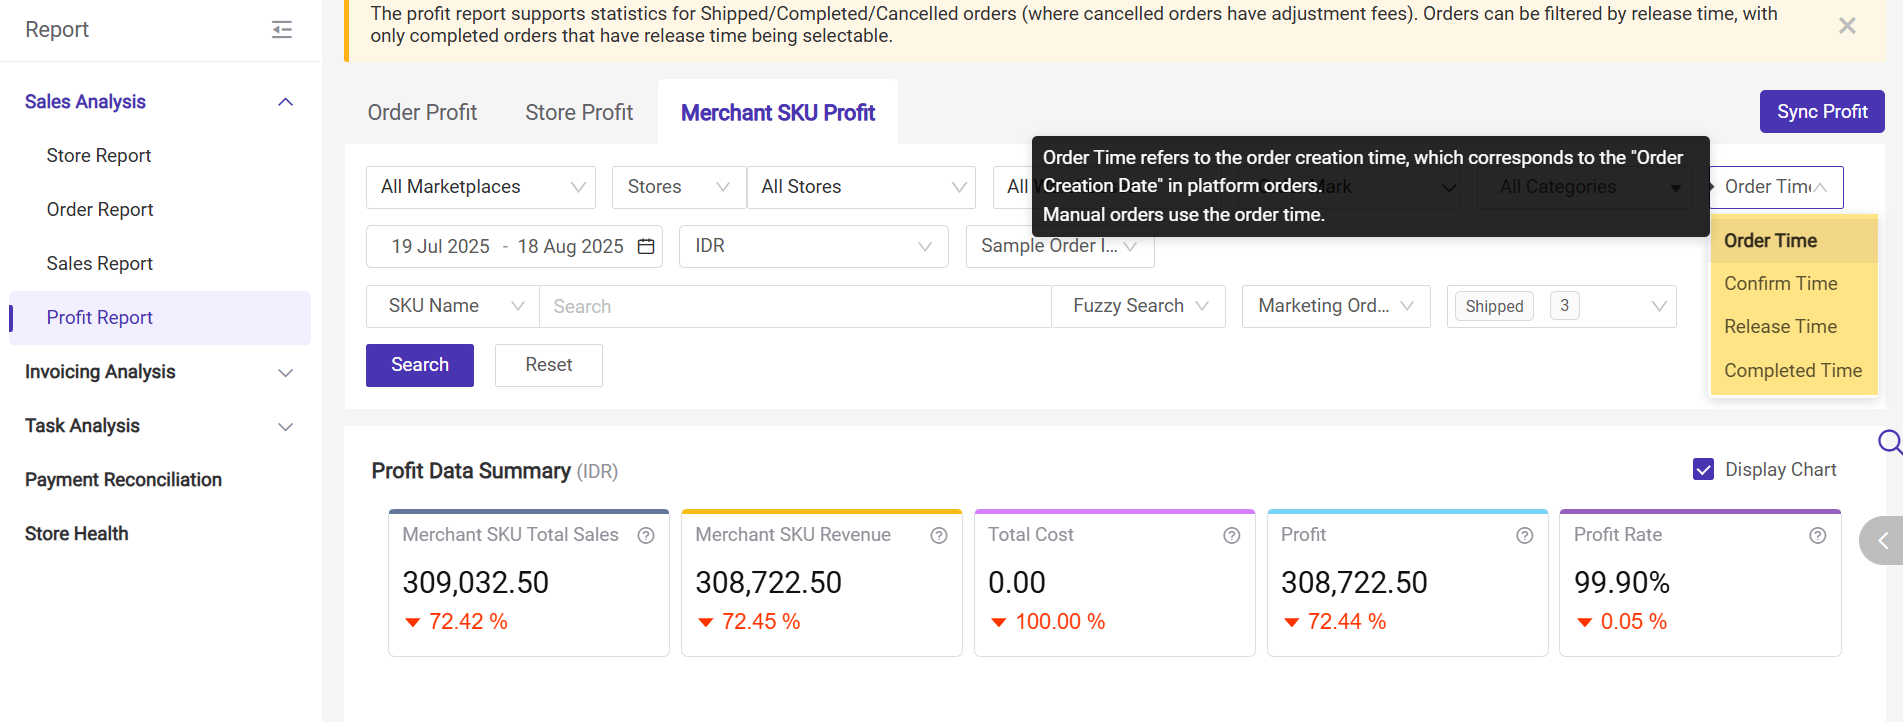Screen dimensions: 1903x722
Task: Open the Shipped status multi-select dropdown
Action: (x=1562, y=306)
